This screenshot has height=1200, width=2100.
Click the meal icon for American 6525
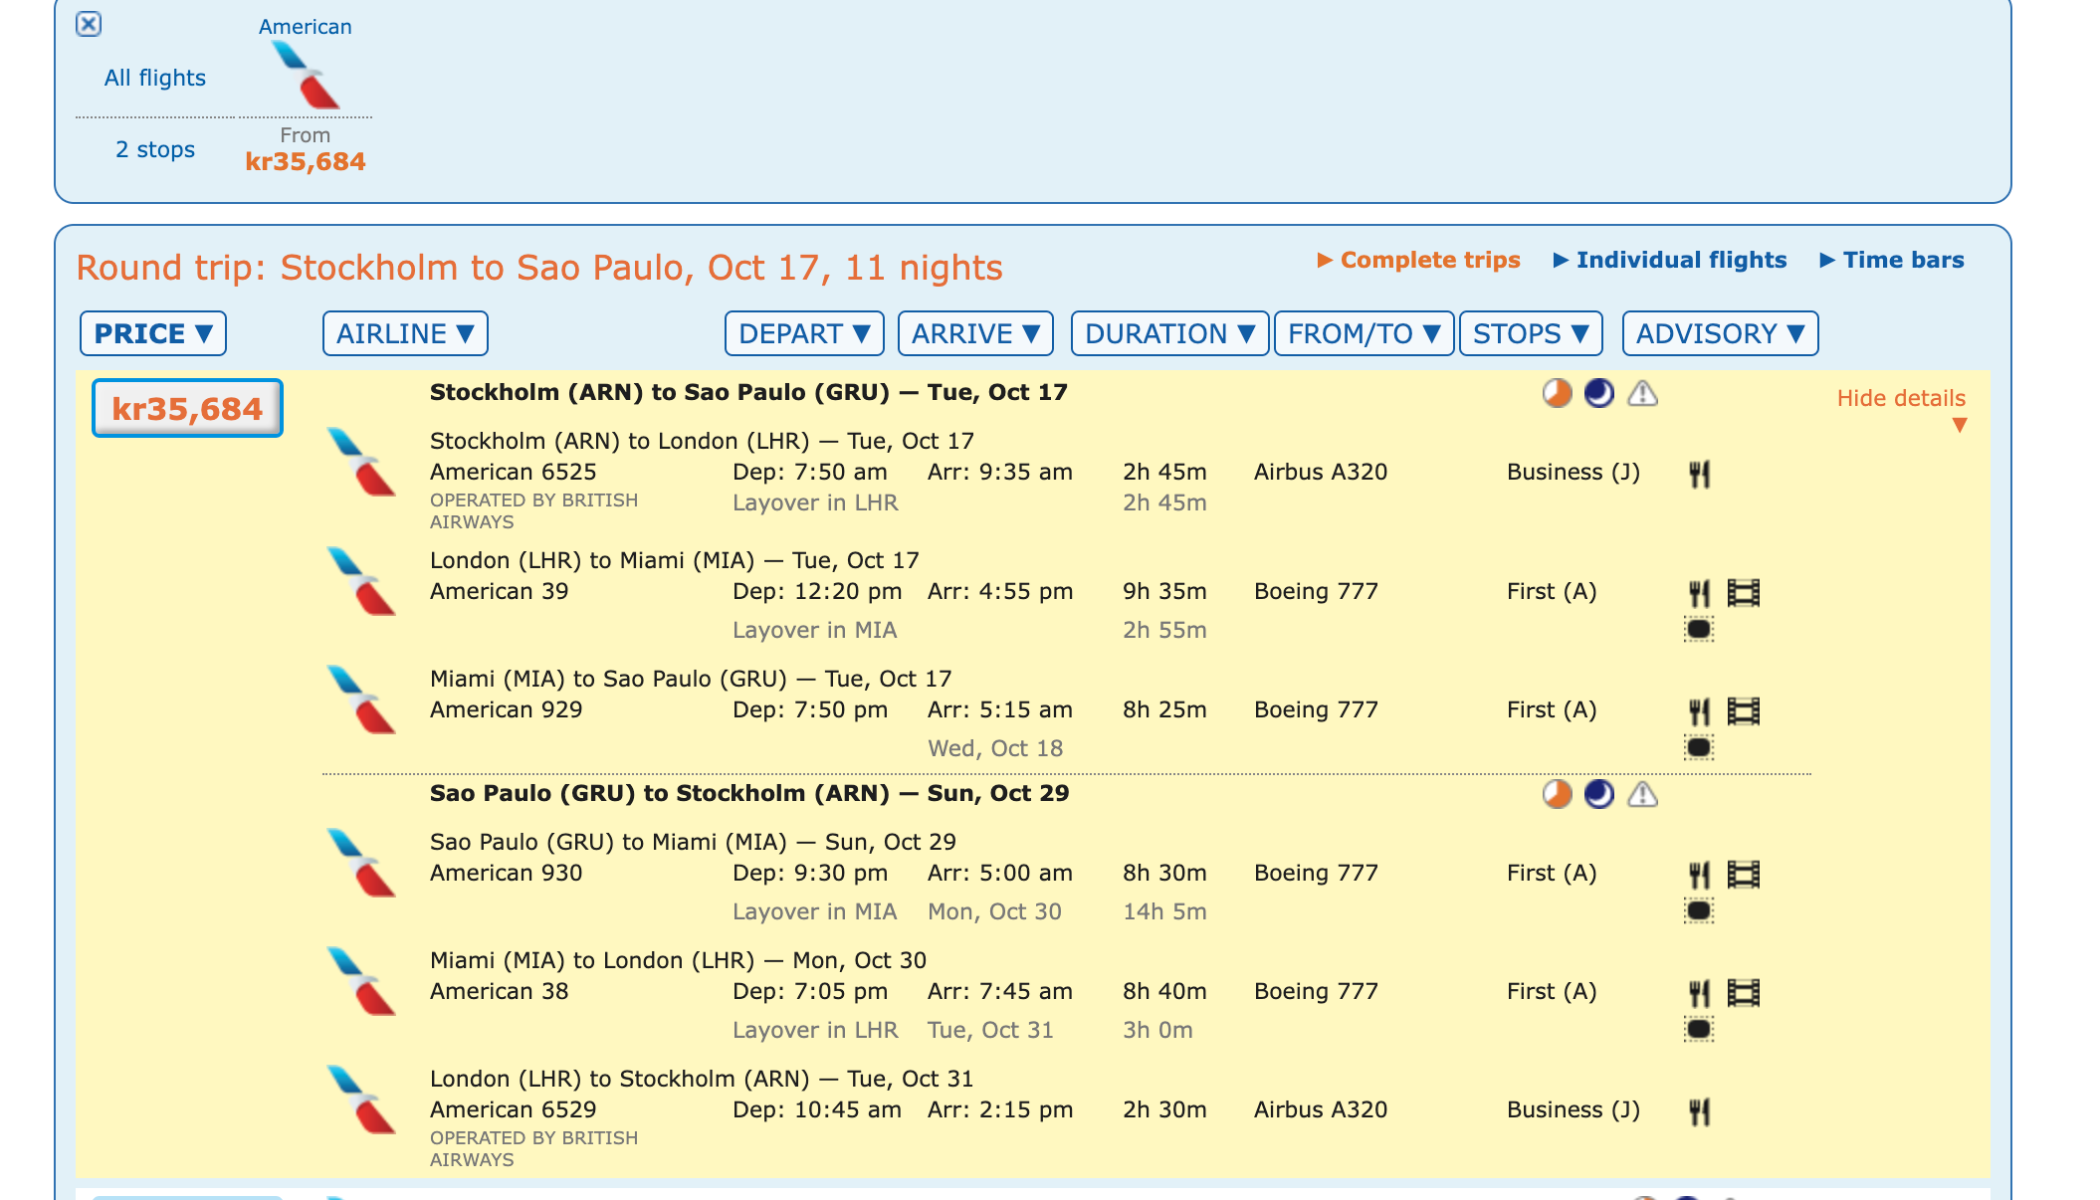coord(1699,473)
